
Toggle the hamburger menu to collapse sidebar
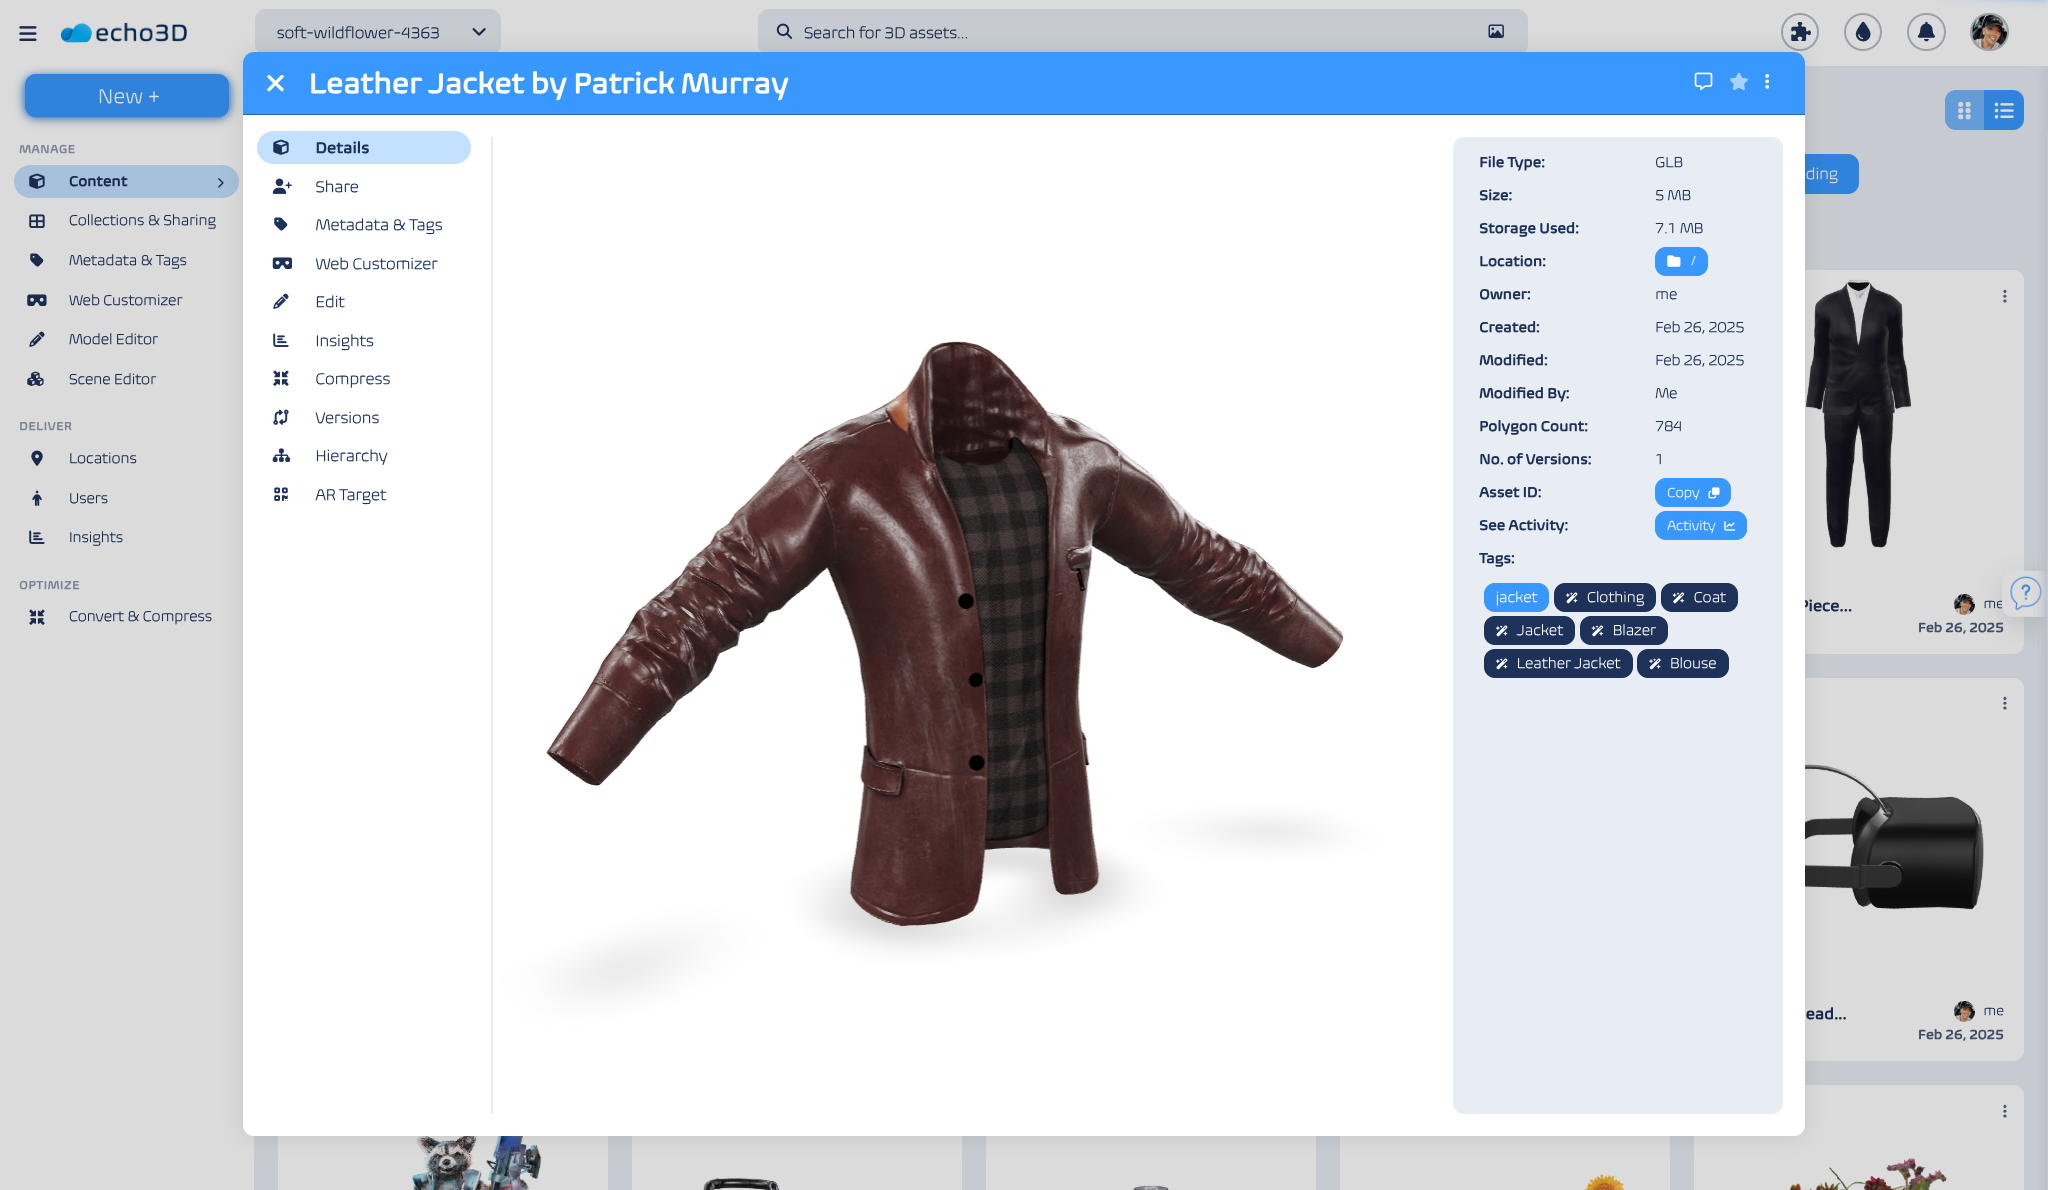pyautogui.click(x=27, y=32)
